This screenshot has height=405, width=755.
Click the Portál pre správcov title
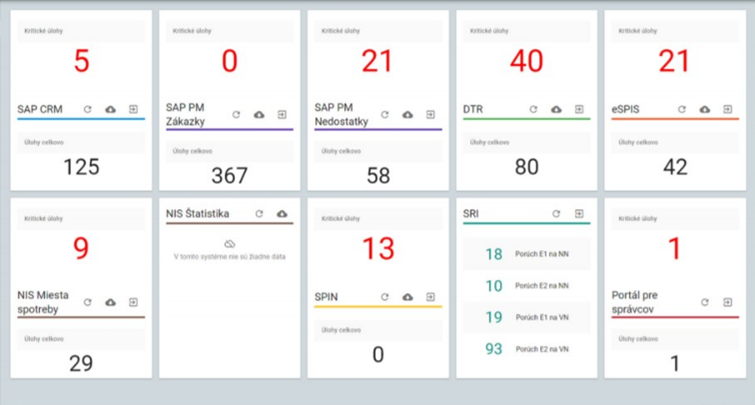point(635,302)
